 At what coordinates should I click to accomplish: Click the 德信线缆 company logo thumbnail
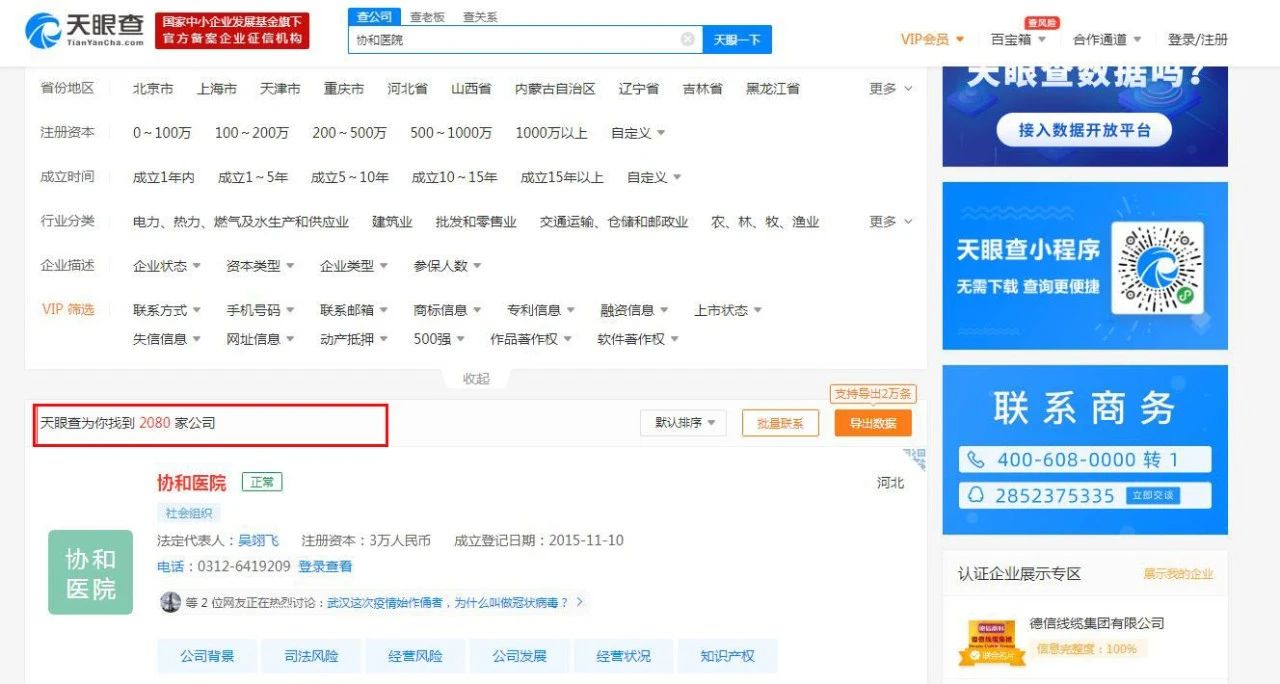coord(990,642)
